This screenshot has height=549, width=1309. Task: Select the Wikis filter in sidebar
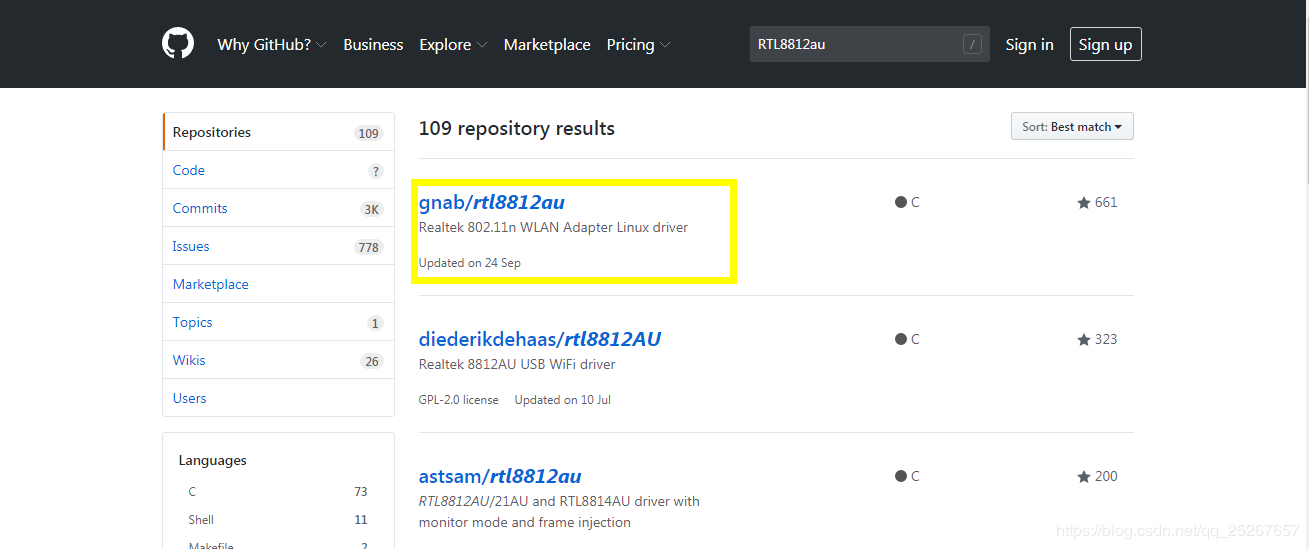click(x=278, y=360)
